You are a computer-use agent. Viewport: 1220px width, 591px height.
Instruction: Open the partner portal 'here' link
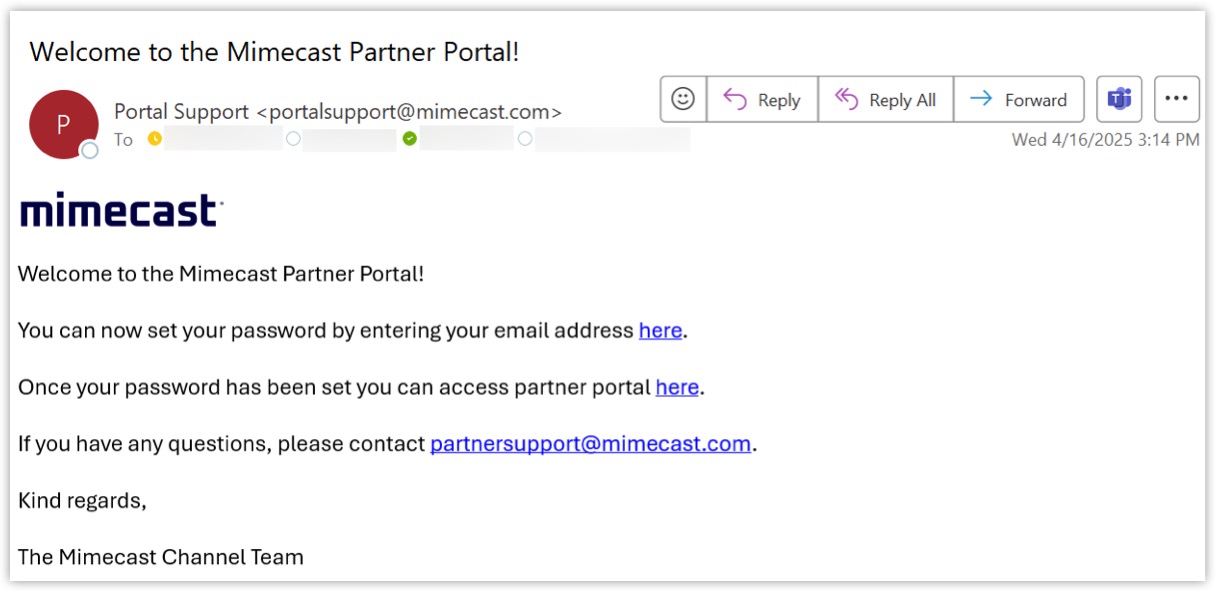click(x=677, y=387)
